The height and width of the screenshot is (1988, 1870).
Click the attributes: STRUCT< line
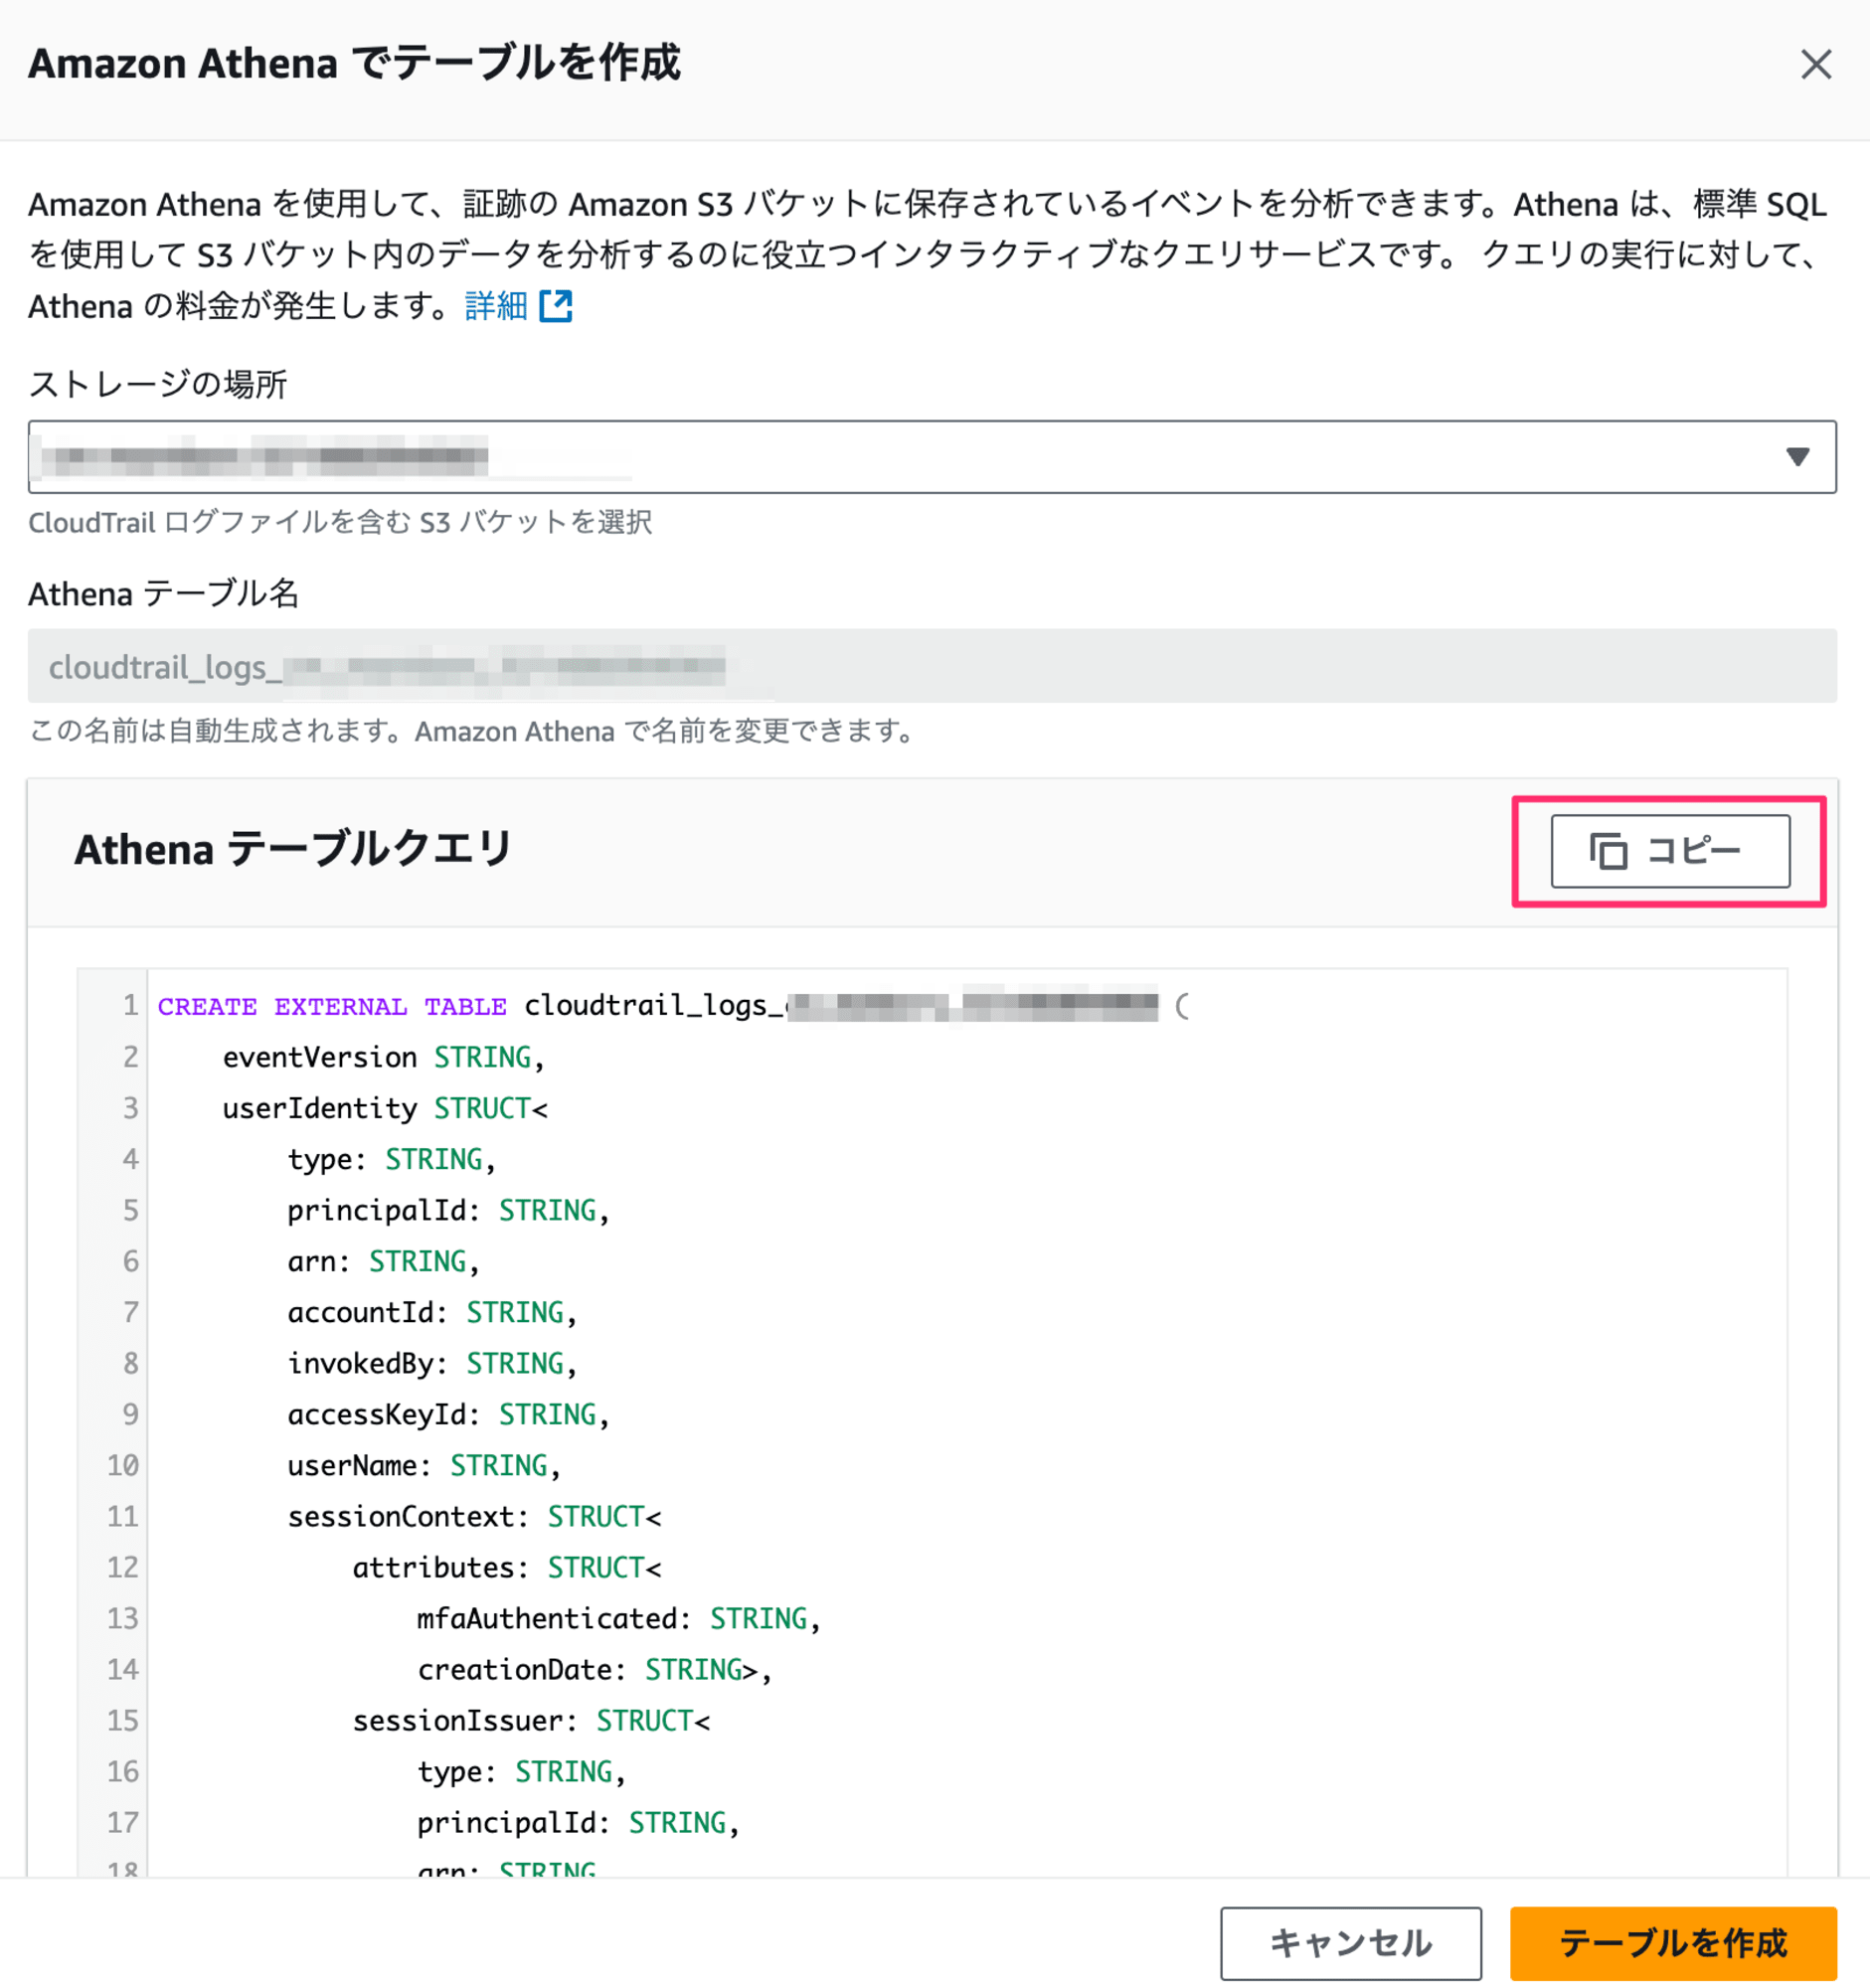pyautogui.click(x=506, y=1567)
